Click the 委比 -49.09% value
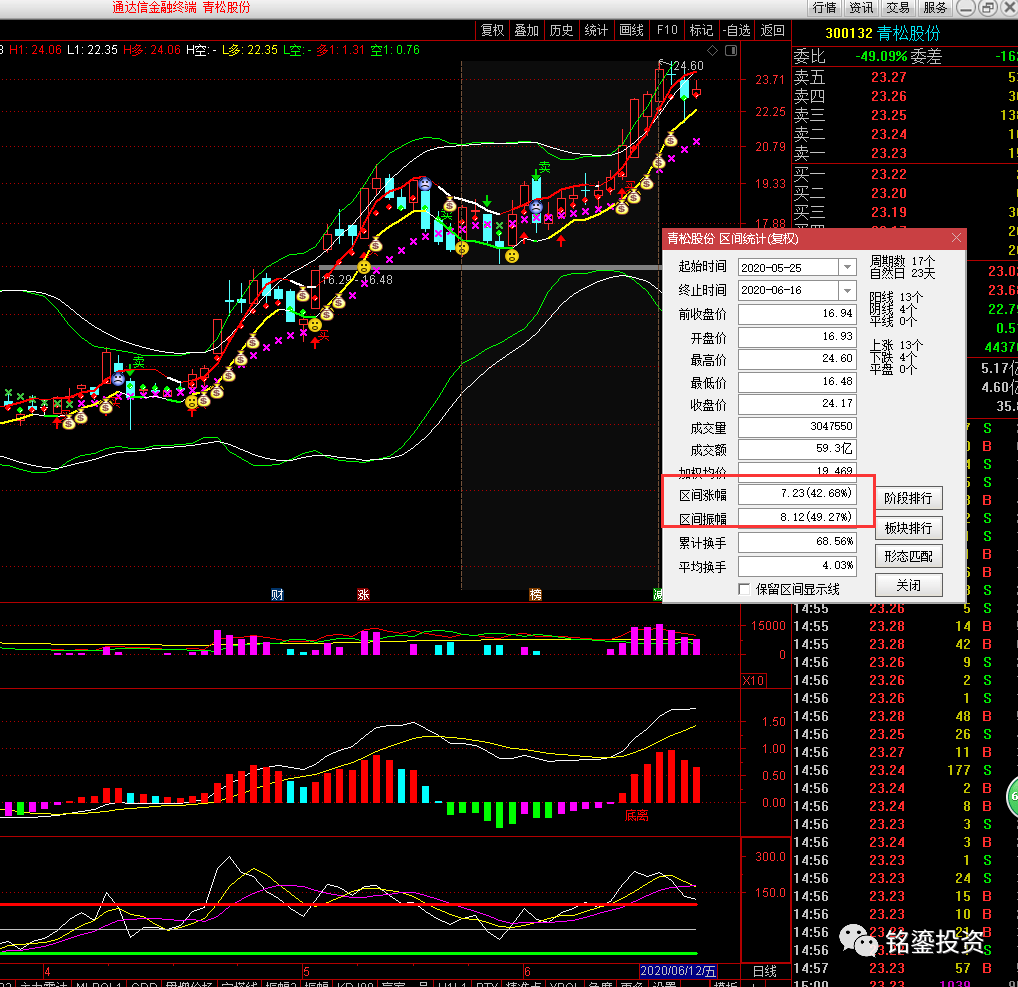 tap(881, 56)
